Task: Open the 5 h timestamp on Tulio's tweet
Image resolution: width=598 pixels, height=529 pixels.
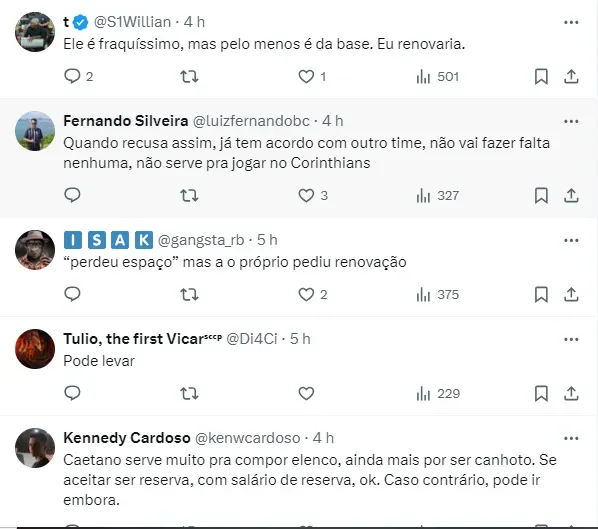Action: click(300, 339)
